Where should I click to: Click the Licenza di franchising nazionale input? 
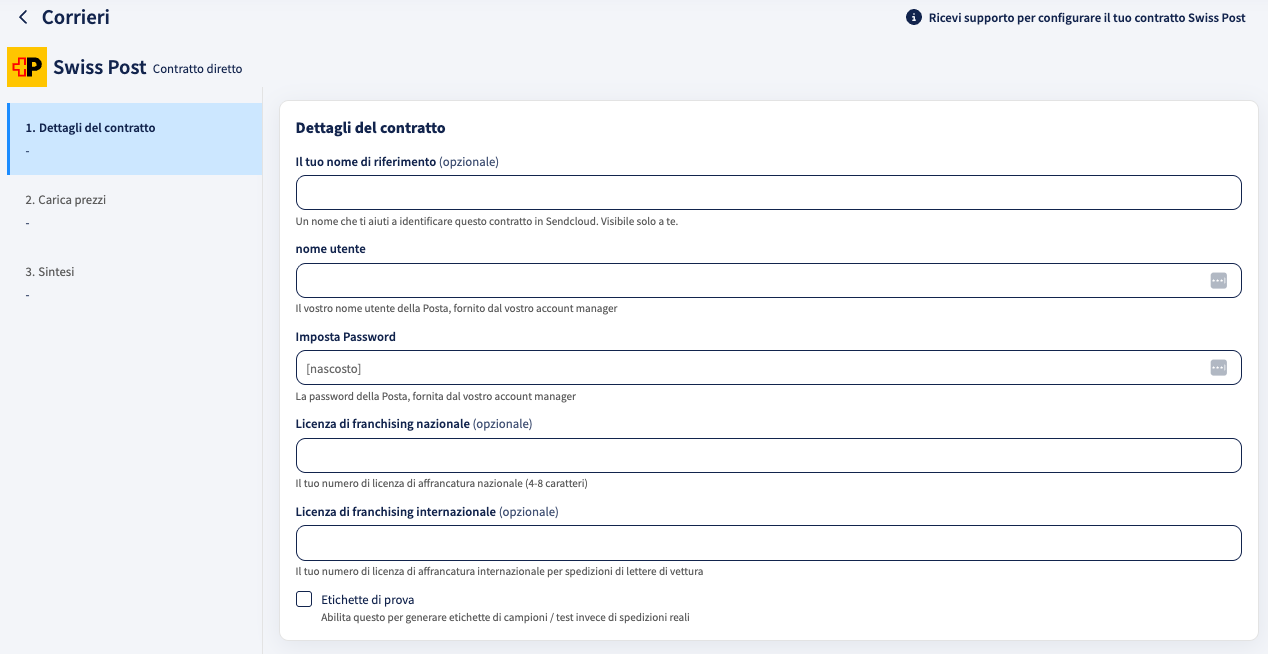point(768,455)
